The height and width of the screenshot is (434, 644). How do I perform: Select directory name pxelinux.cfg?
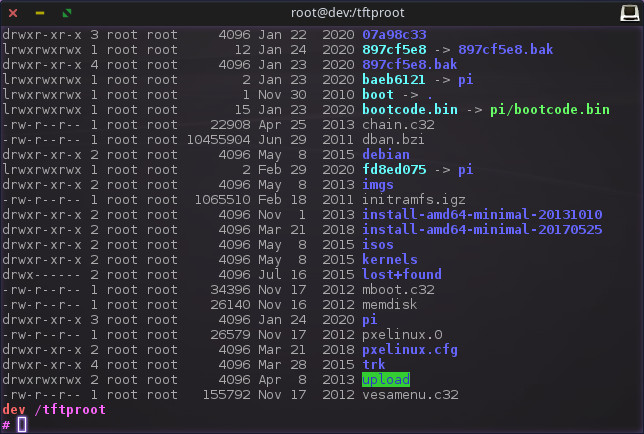[410, 350]
